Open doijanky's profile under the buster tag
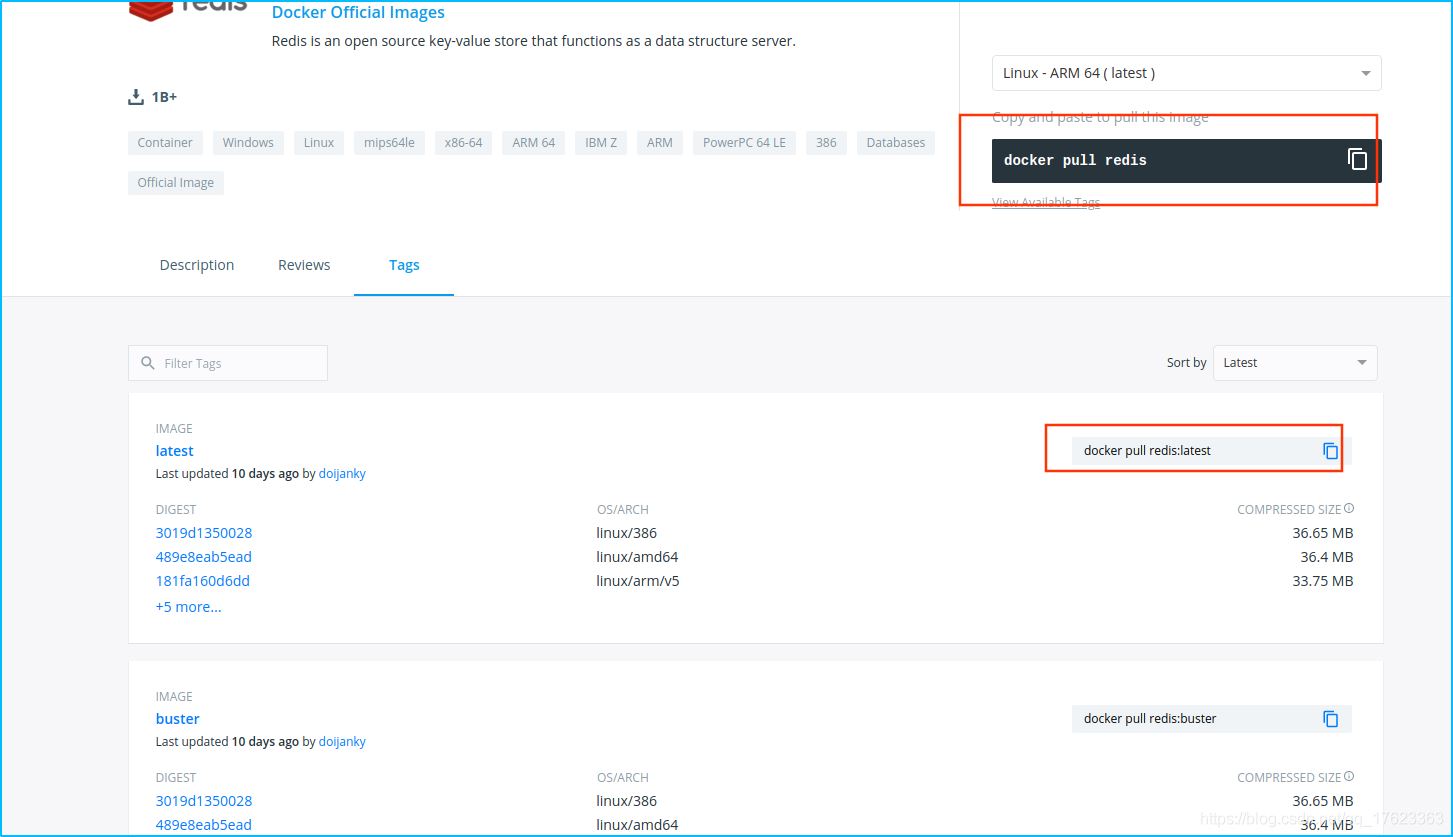The width and height of the screenshot is (1453, 837). tap(342, 742)
